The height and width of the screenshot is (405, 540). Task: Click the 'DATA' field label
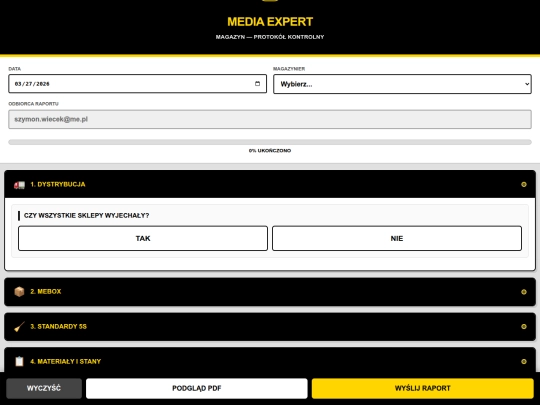[x=14, y=69]
